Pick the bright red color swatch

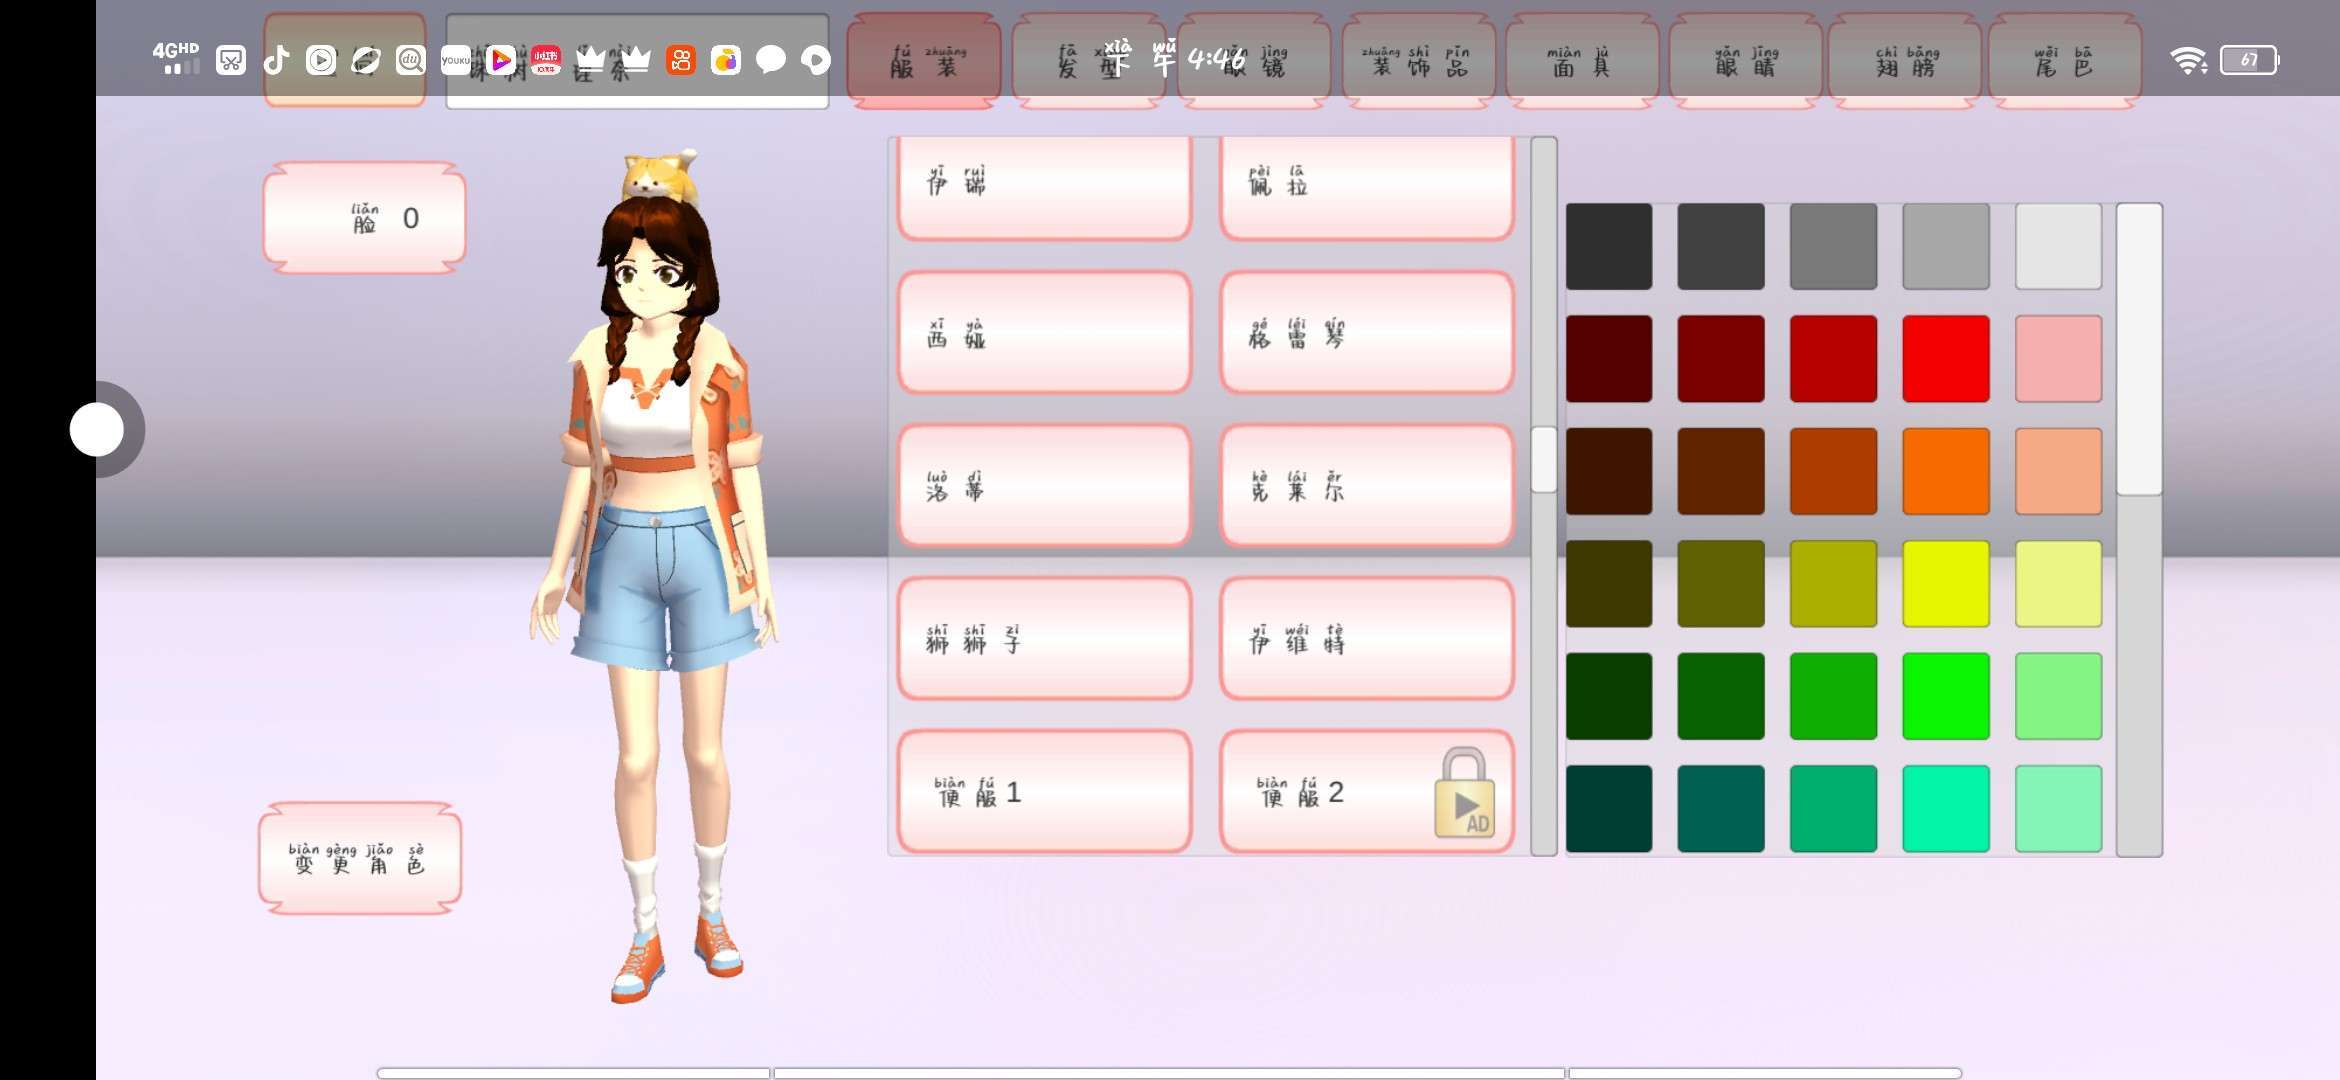[1945, 359]
